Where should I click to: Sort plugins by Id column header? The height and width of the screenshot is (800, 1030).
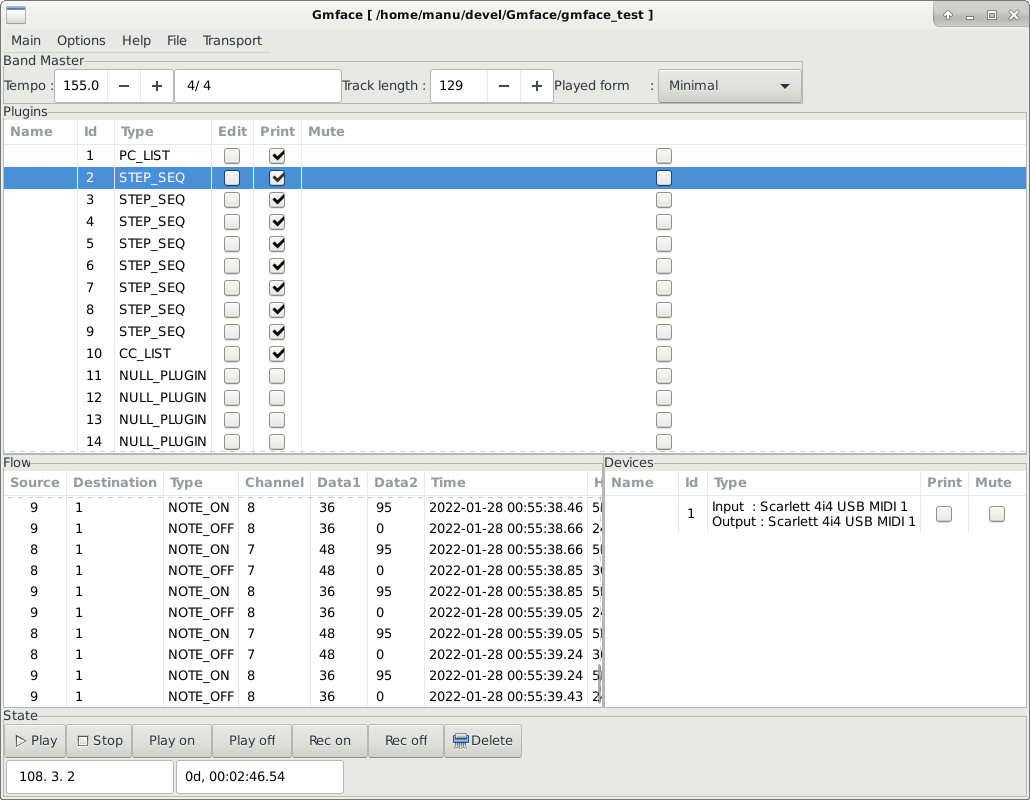96,131
